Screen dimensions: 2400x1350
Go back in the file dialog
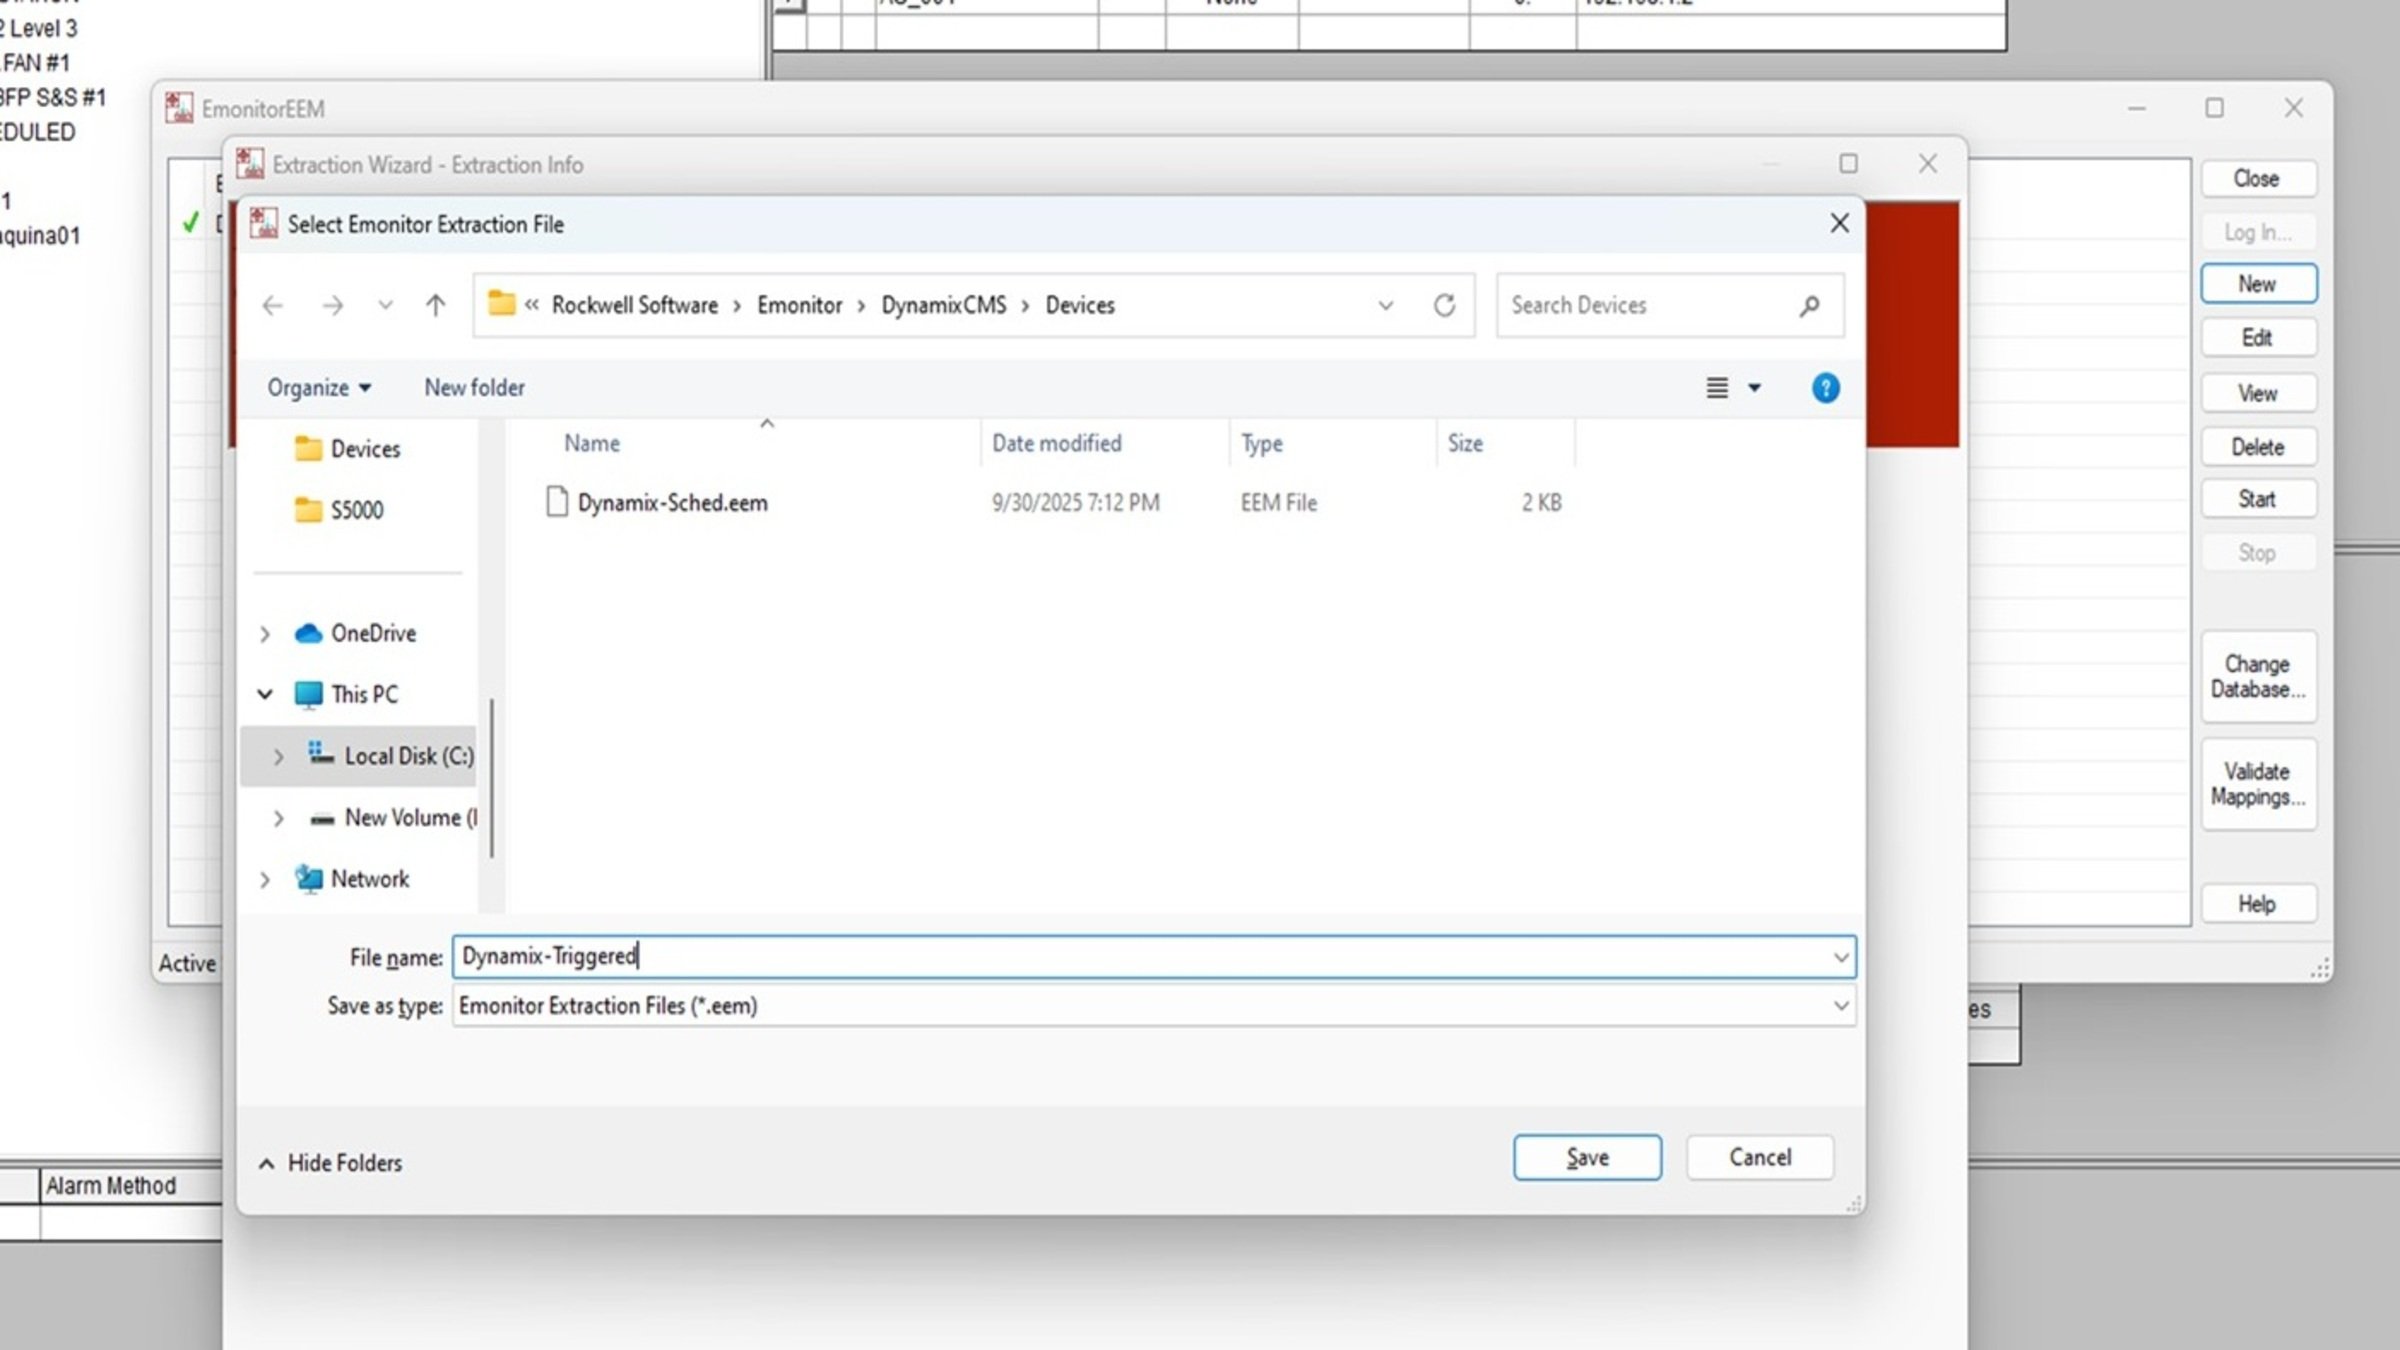(272, 305)
